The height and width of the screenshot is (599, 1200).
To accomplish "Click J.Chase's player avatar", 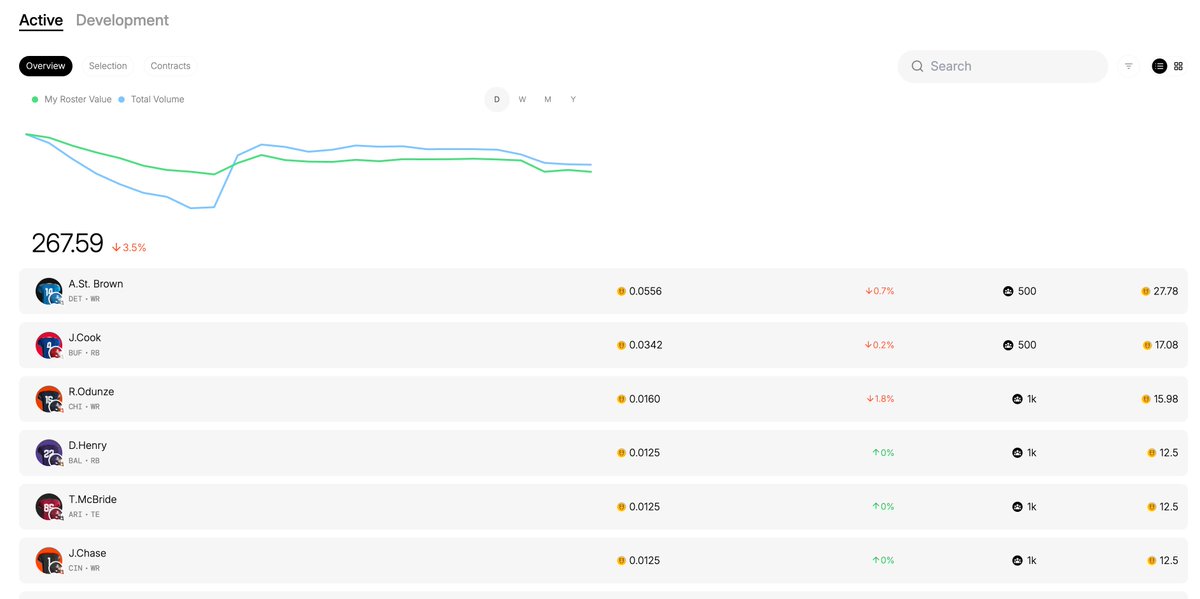I will pyautogui.click(x=49, y=561).
